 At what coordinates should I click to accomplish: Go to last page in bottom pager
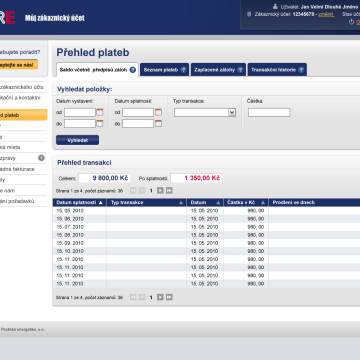click(x=169, y=297)
